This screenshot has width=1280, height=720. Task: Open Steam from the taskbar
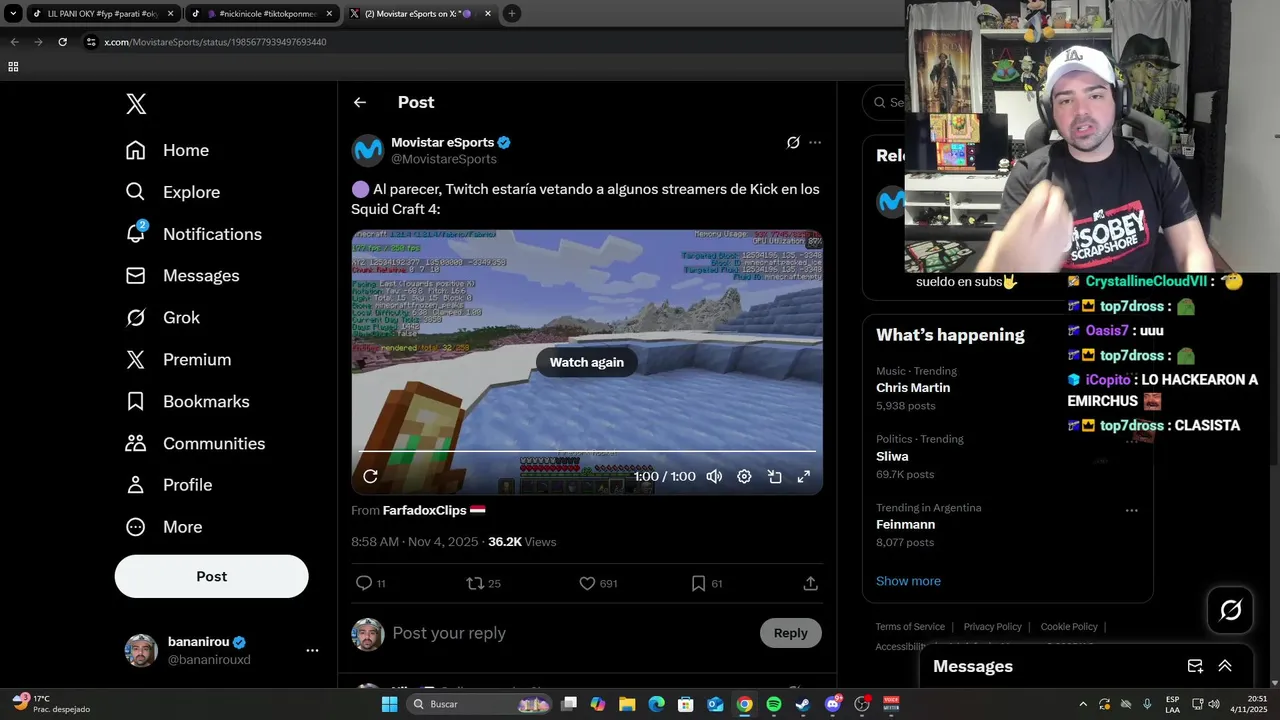coord(803,704)
